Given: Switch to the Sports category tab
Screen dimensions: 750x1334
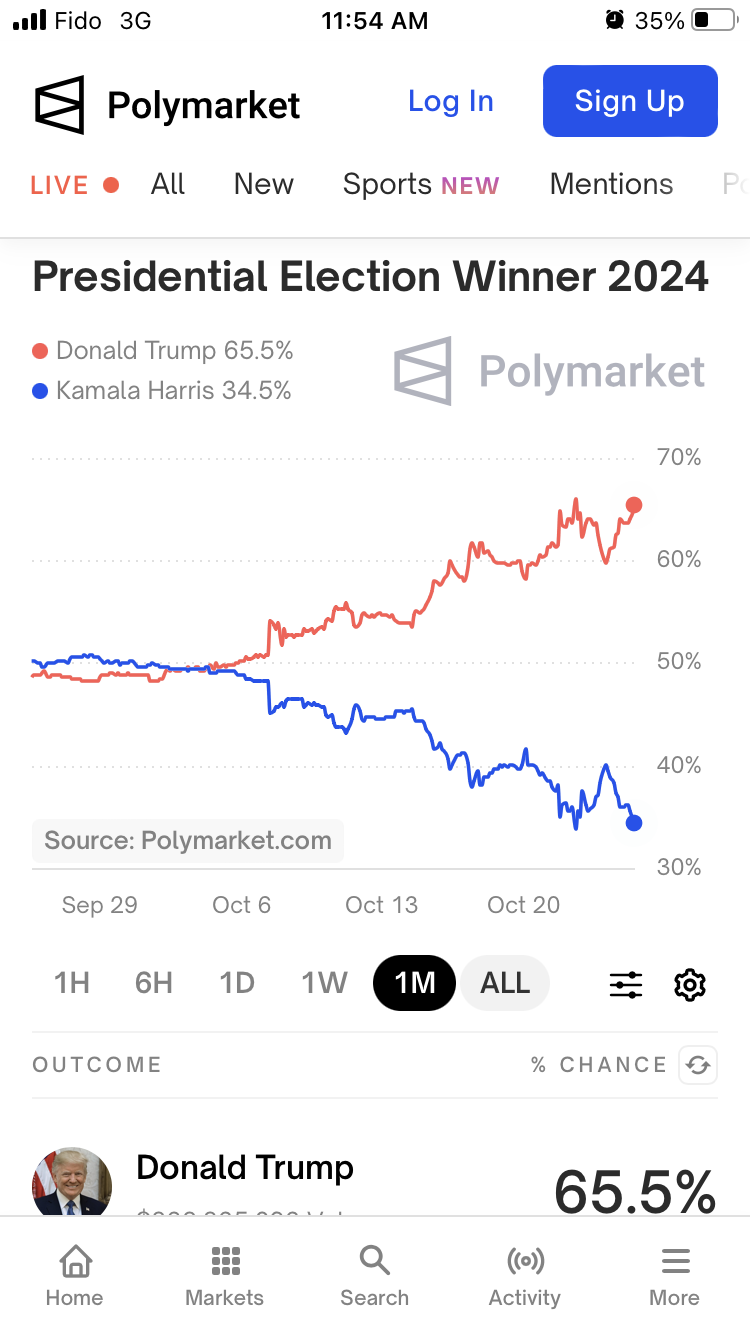Looking at the screenshot, I should coord(420,185).
